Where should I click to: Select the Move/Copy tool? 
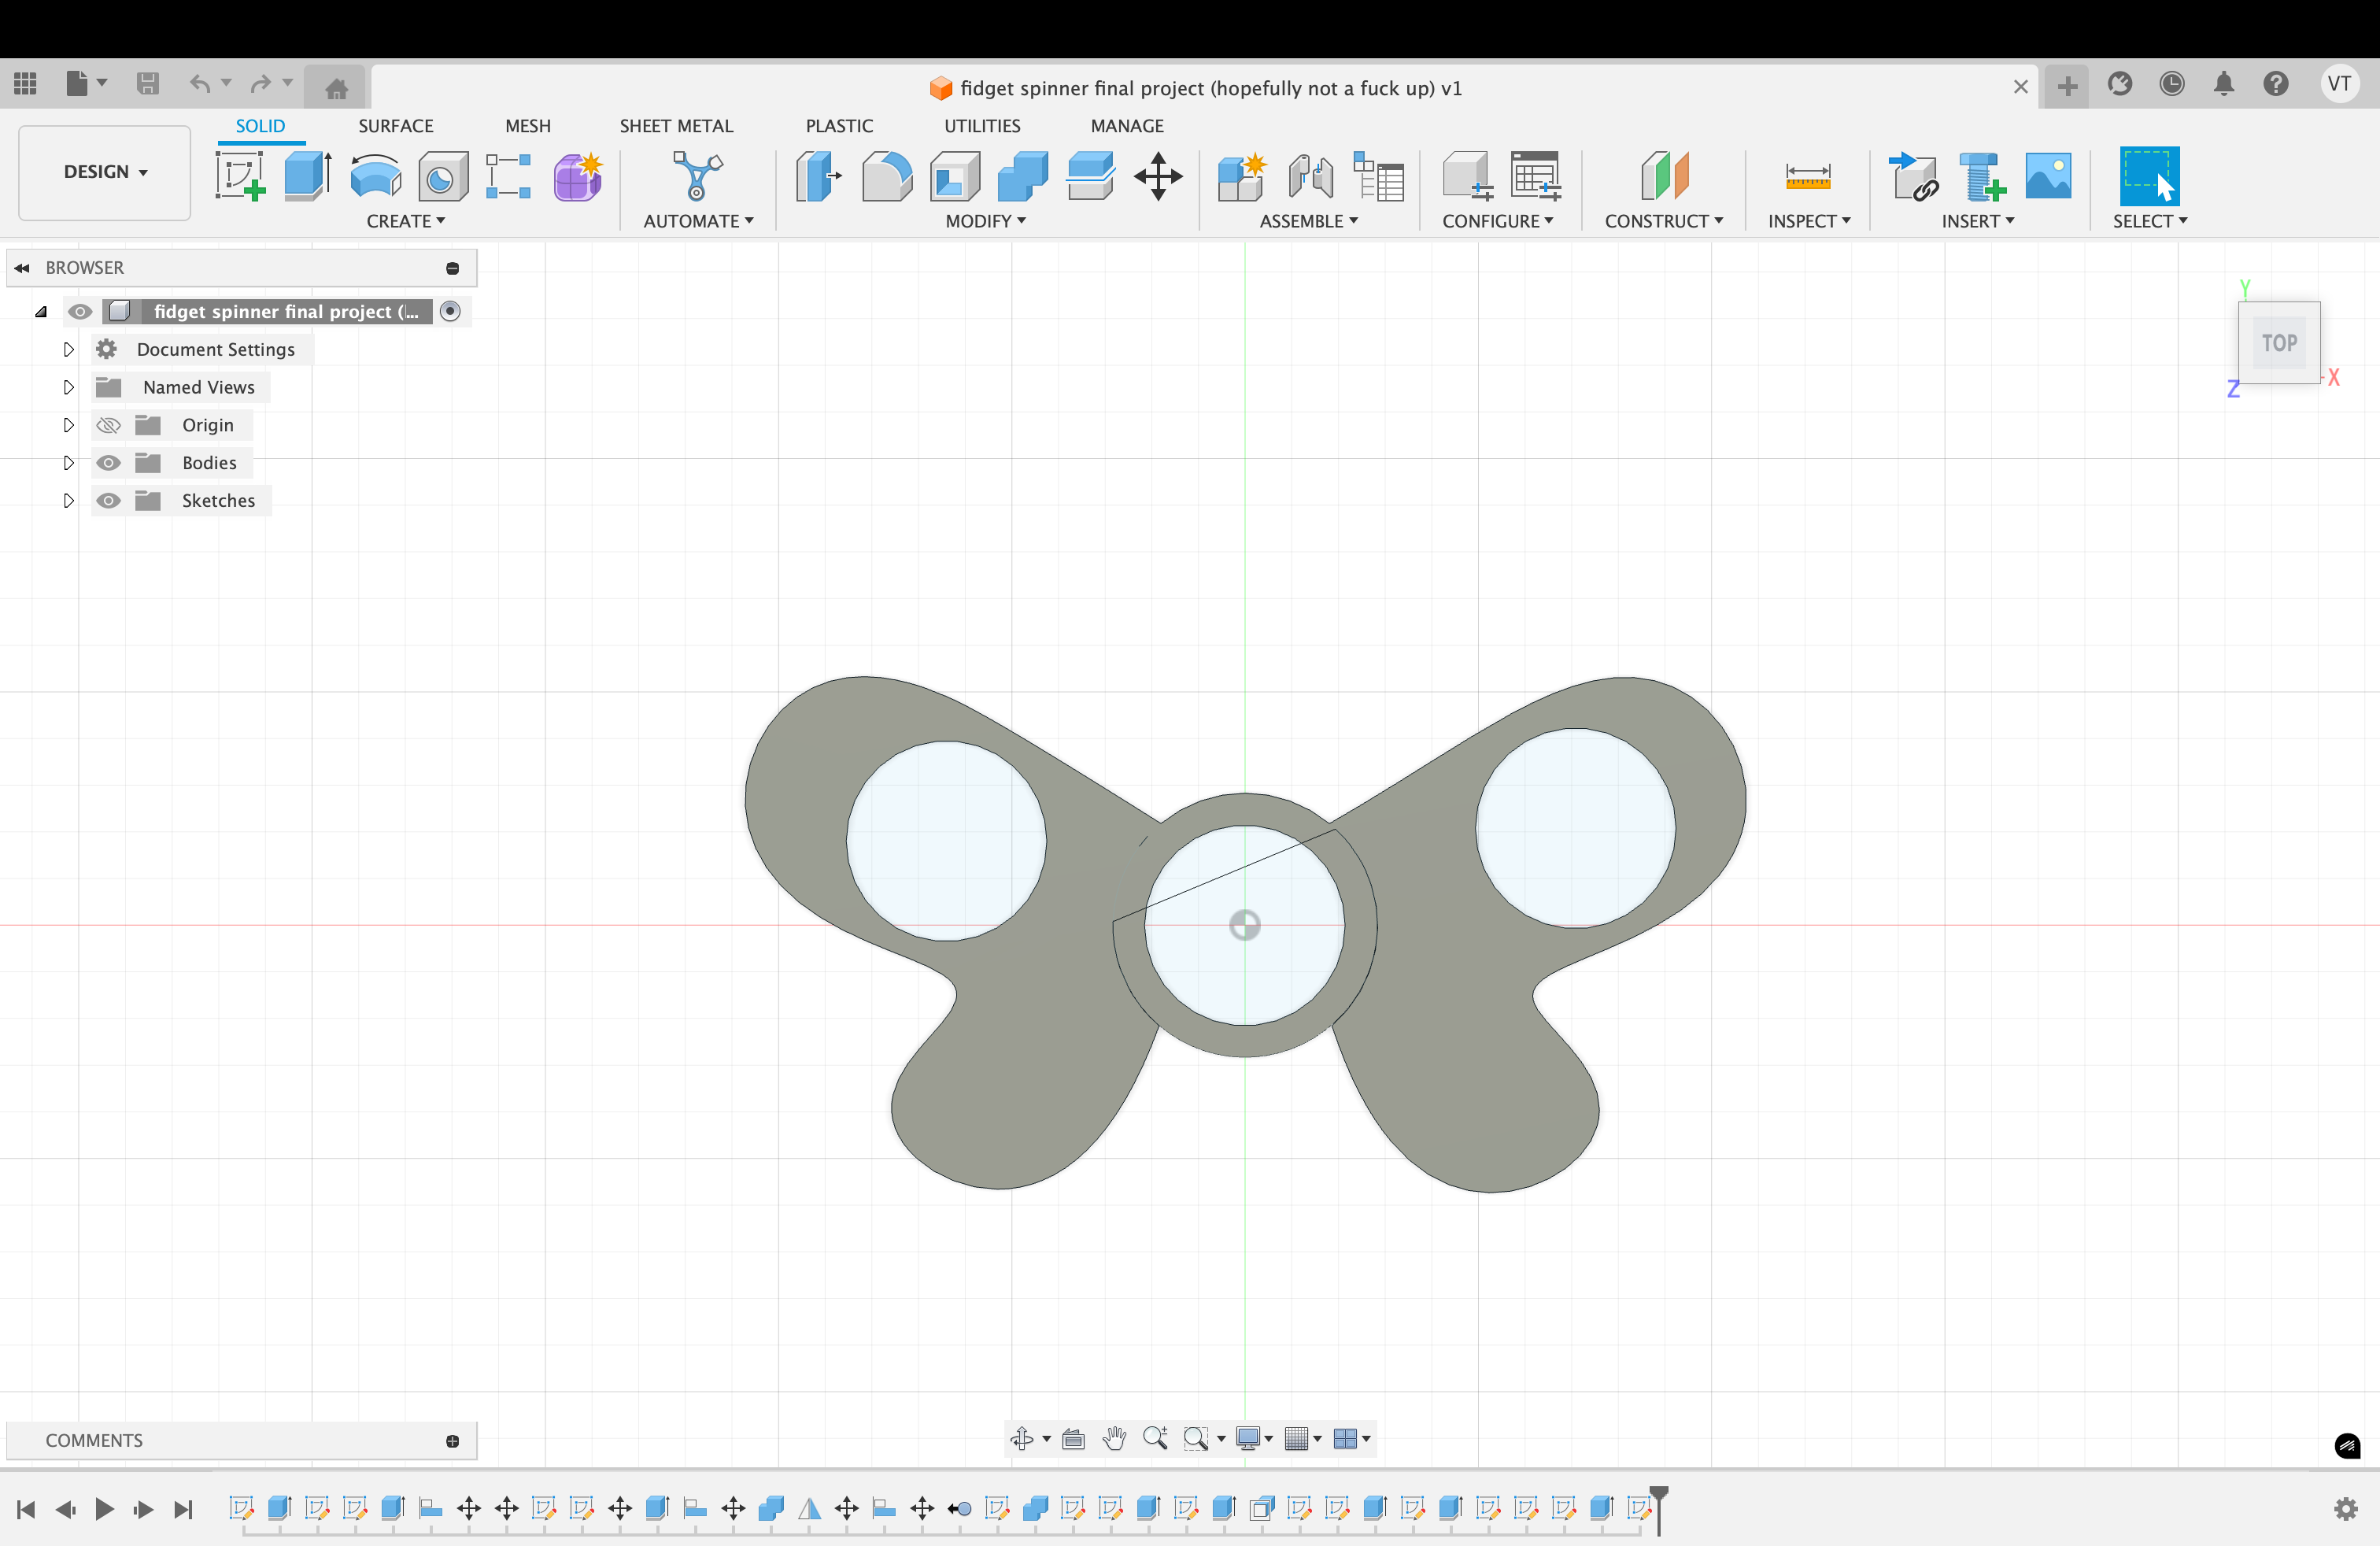(x=1158, y=176)
